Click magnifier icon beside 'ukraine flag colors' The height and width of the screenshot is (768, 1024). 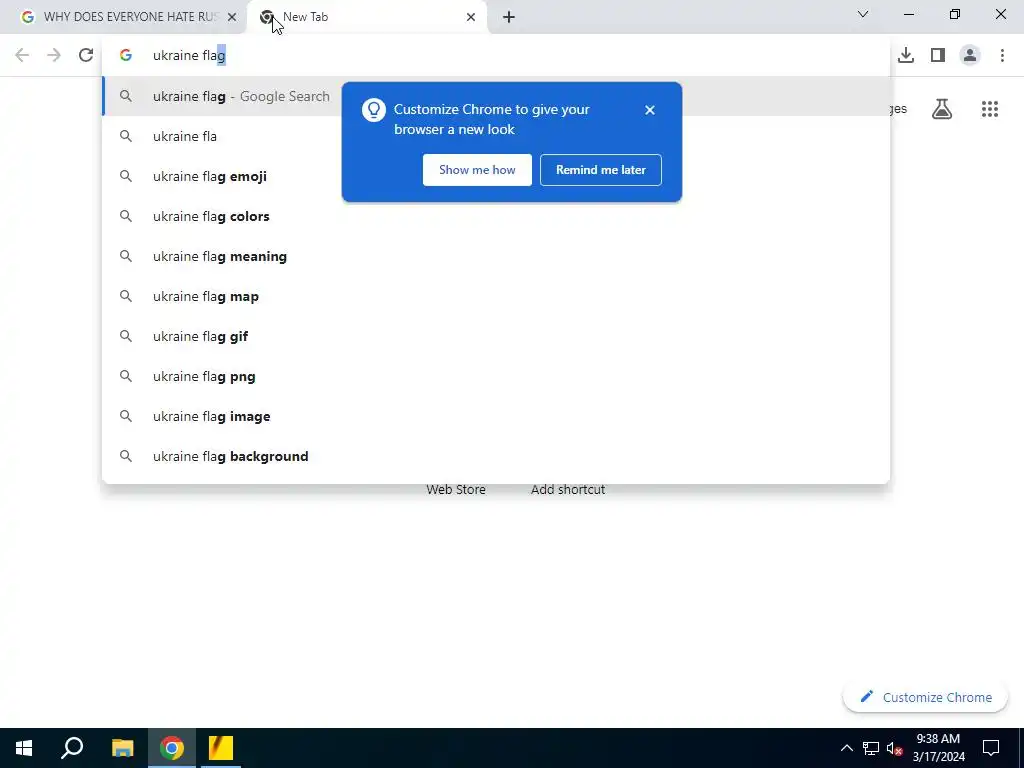coord(126,216)
